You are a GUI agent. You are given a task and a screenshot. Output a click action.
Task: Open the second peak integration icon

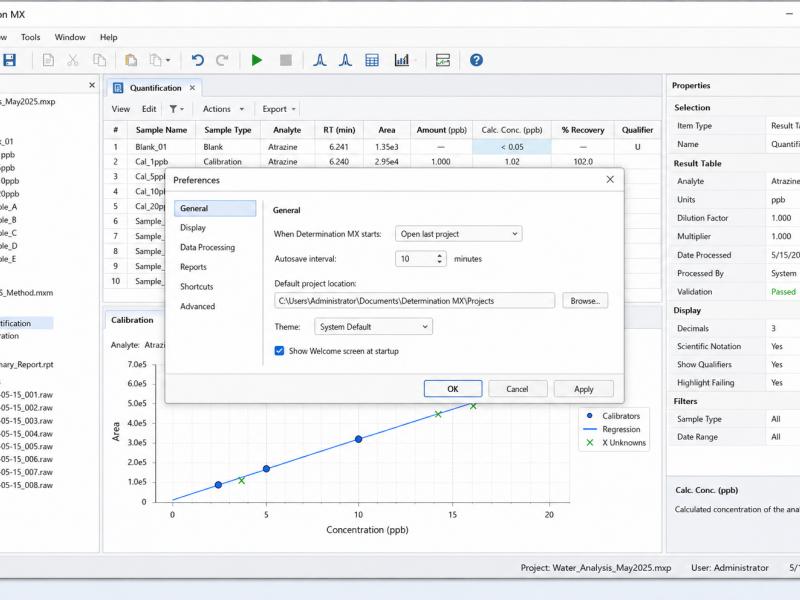[x=345, y=60]
